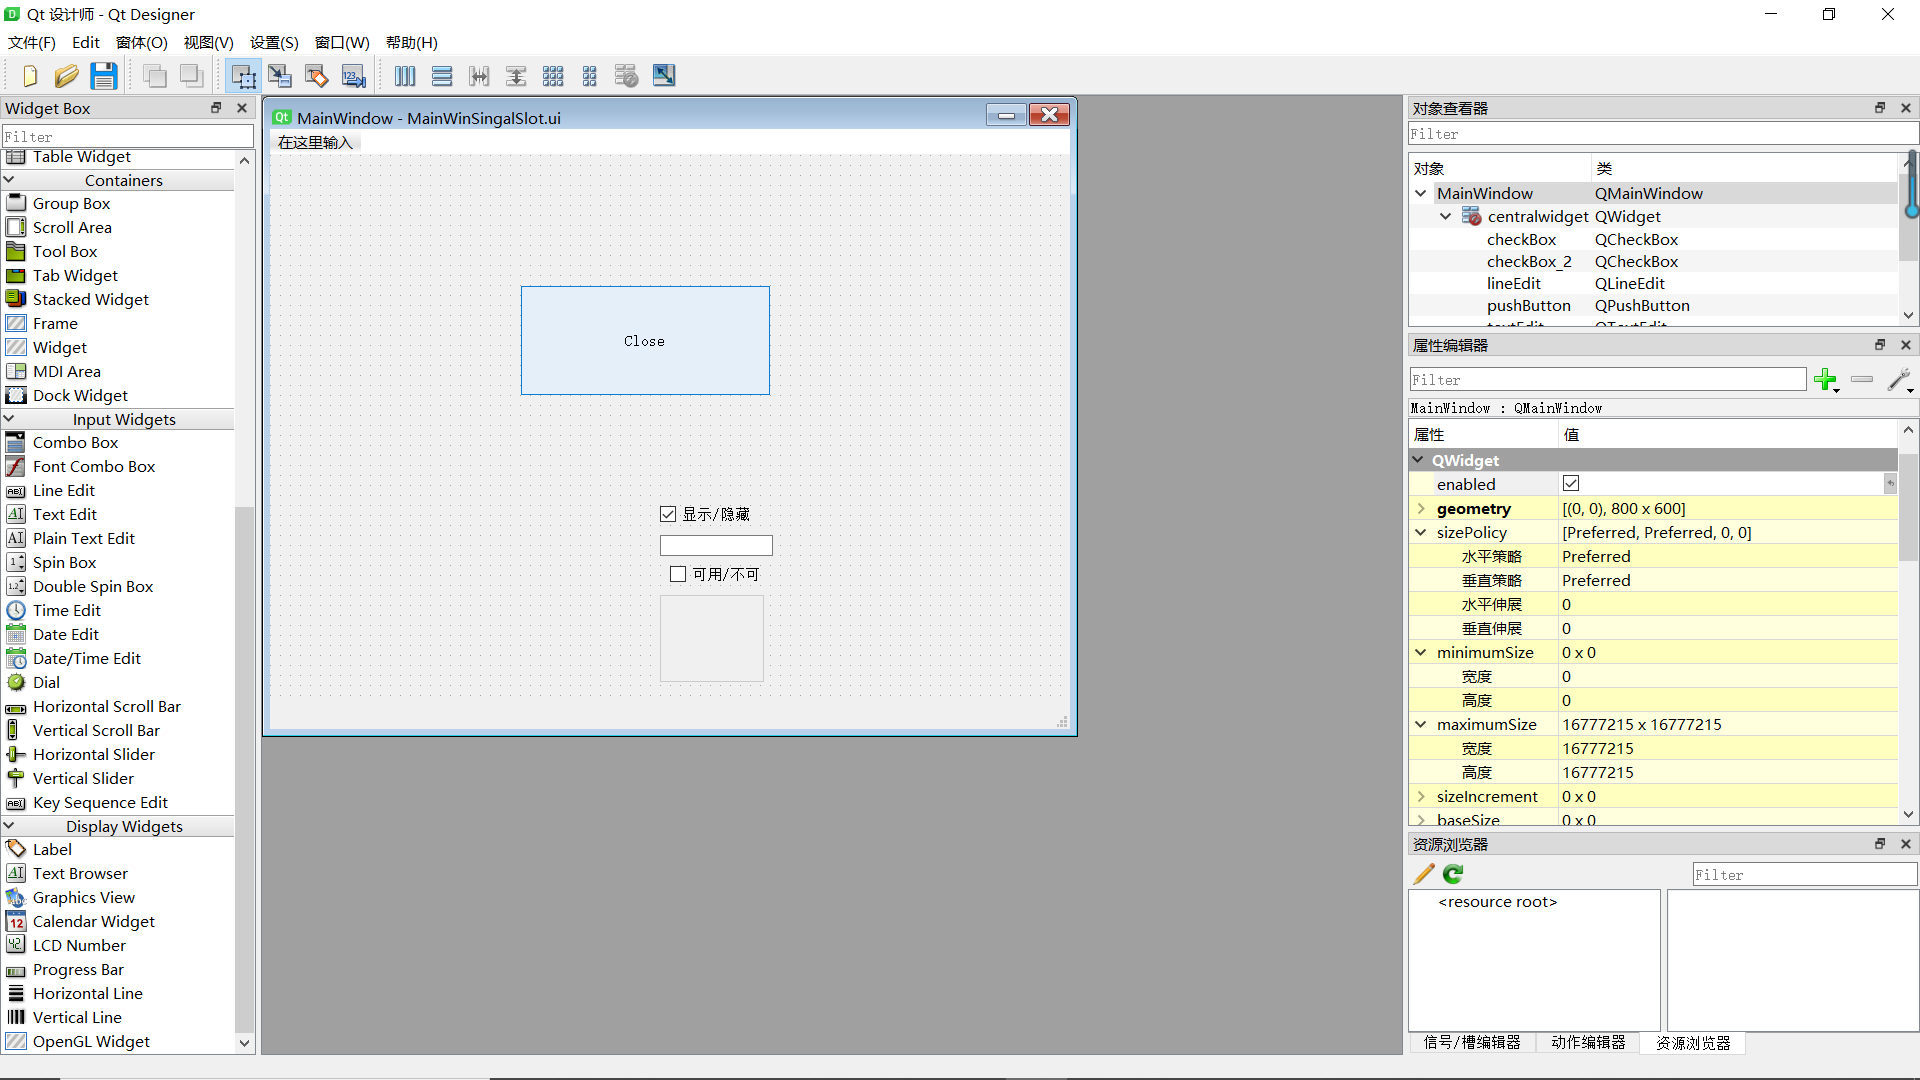Toggle the 显示/隐藏 checkbox
Image resolution: width=1920 pixels, height=1080 pixels.
[x=668, y=514]
